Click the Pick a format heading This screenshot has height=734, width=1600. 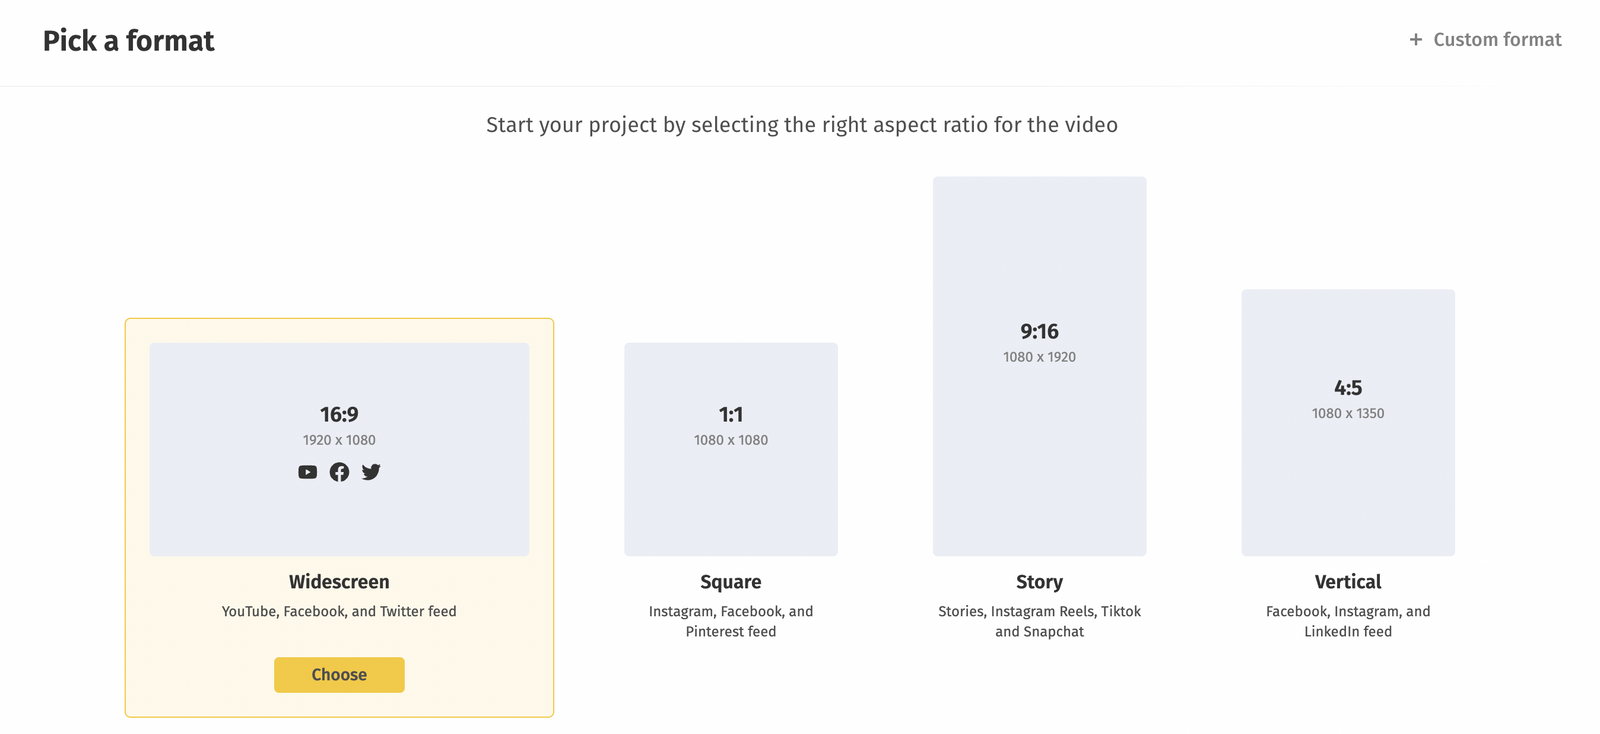pyautogui.click(x=129, y=41)
